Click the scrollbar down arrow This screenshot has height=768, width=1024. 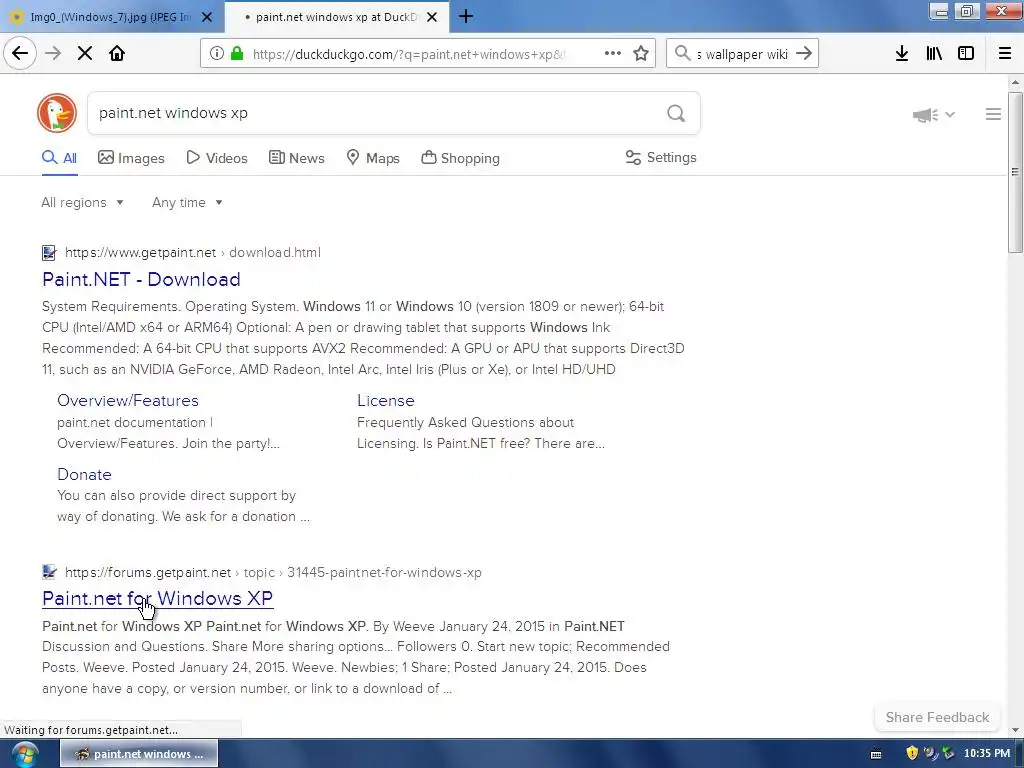click(1015, 730)
